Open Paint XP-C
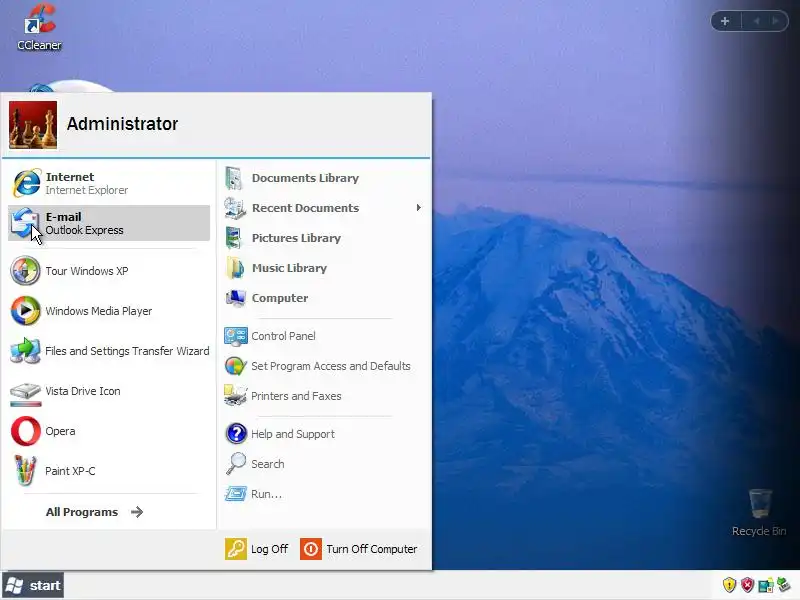Screen dimensions: 800x600 (x=109, y=471)
